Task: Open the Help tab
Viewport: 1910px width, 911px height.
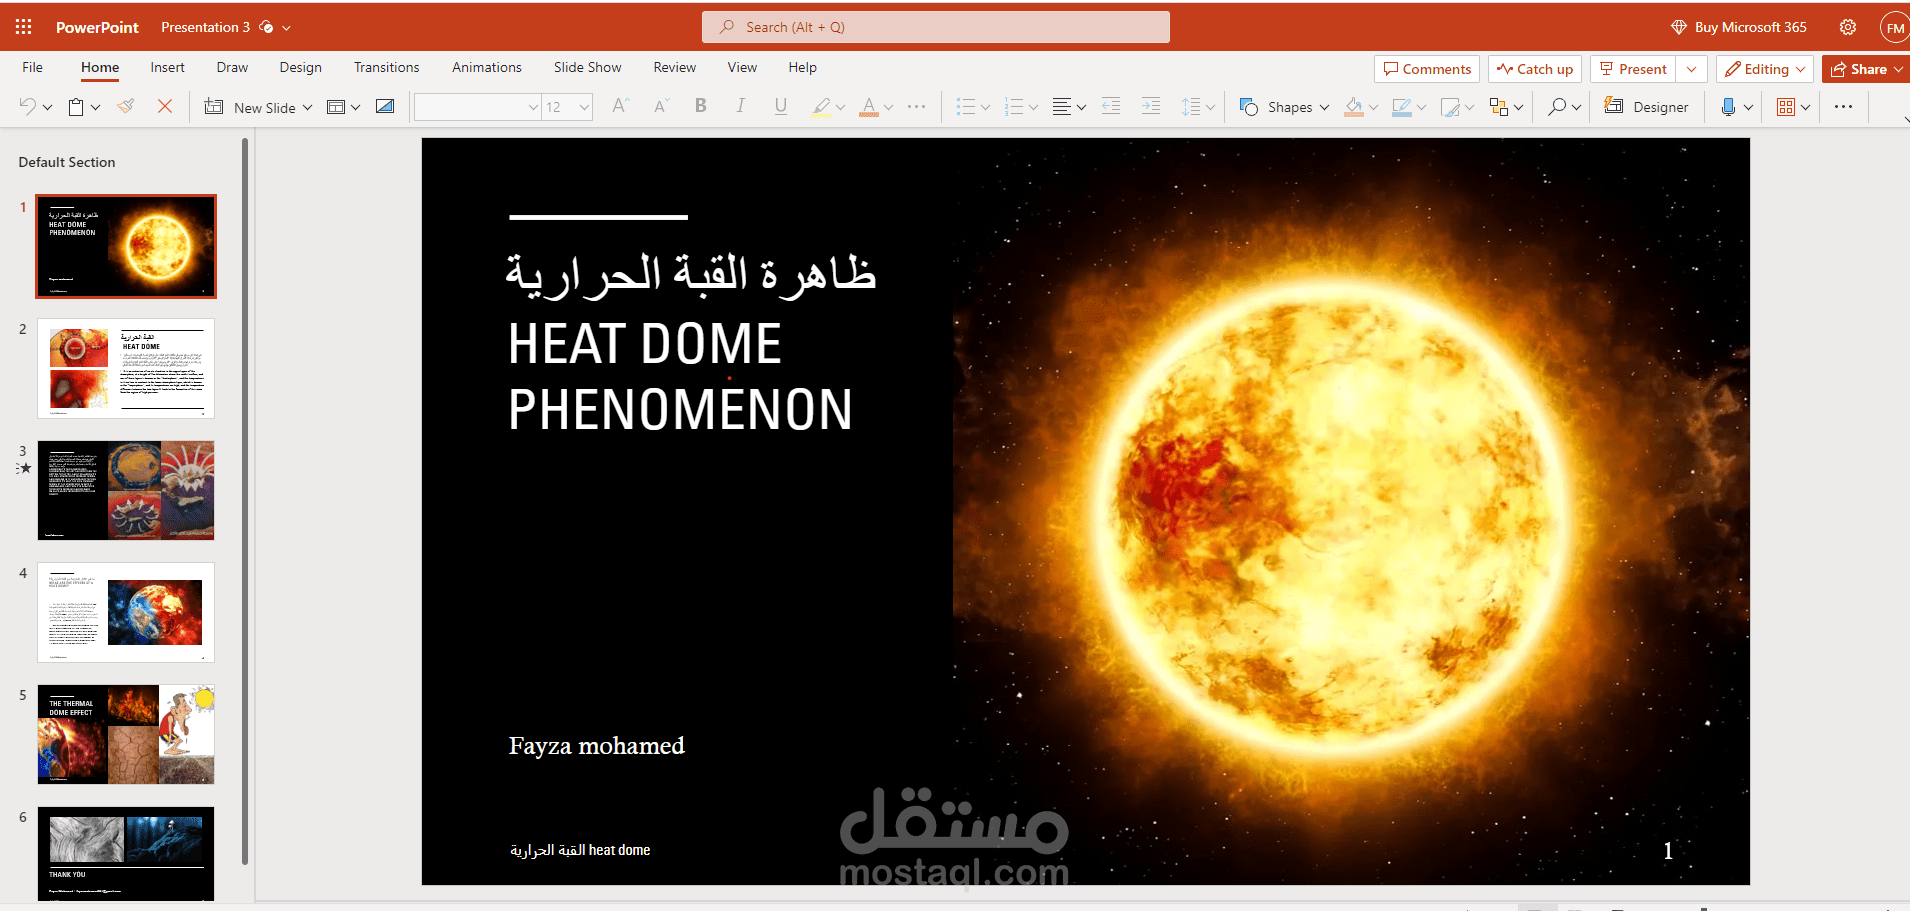Action: click(x=802, y=67)
